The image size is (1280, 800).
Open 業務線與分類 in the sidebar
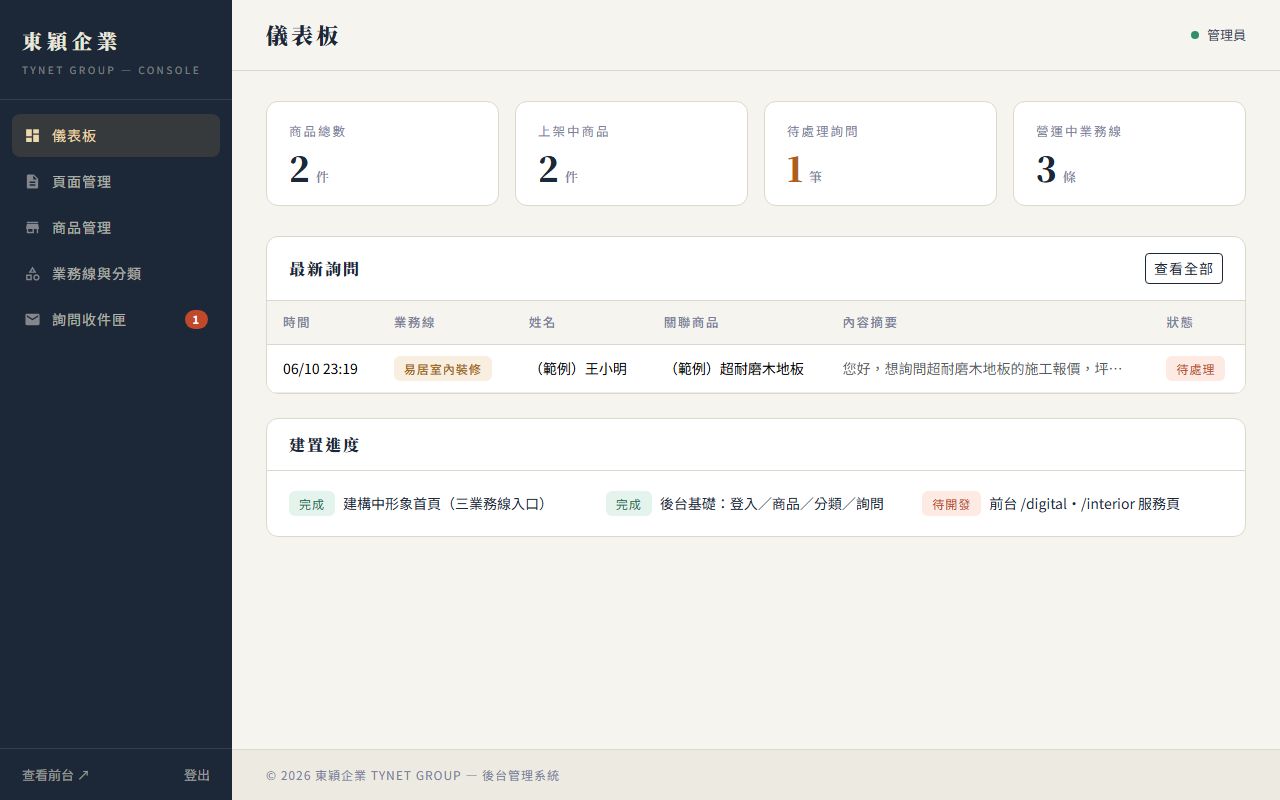(x=116, y=274)
